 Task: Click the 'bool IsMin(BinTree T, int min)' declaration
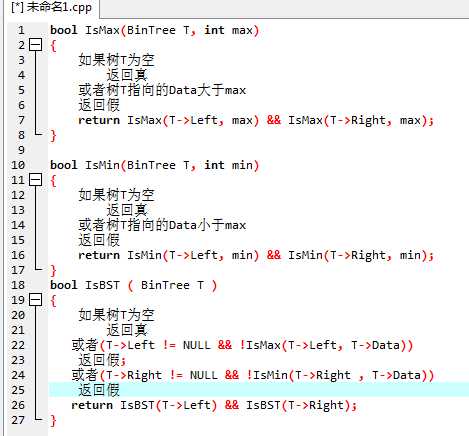[154, 165]
